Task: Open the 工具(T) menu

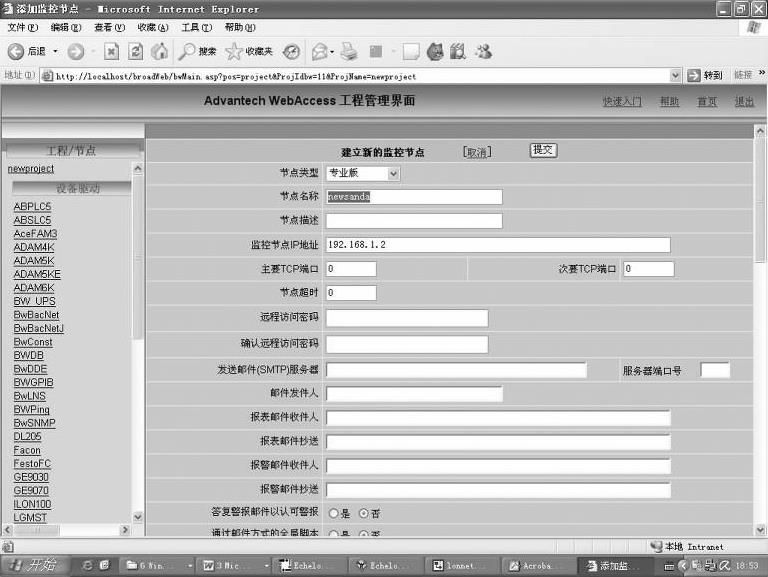Action: (x=197, y=27)
